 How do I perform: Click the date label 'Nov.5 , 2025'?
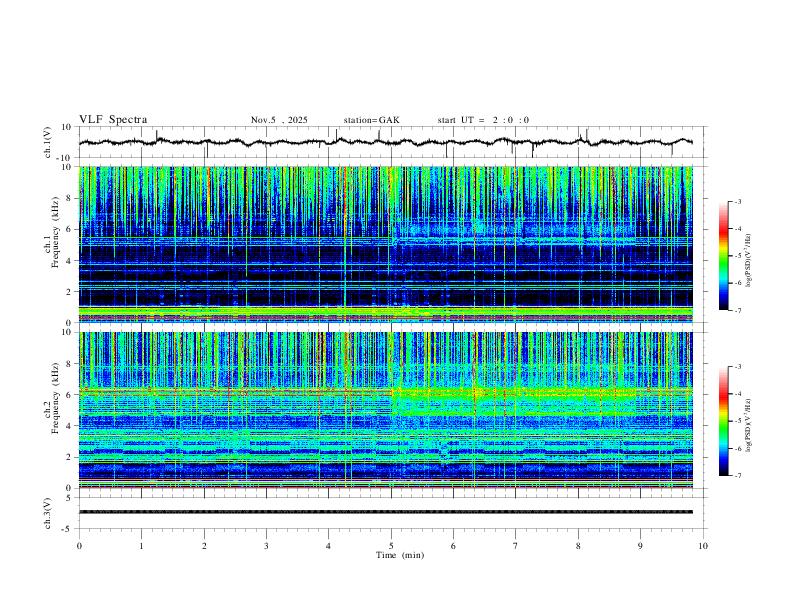(x=279, y=120)
